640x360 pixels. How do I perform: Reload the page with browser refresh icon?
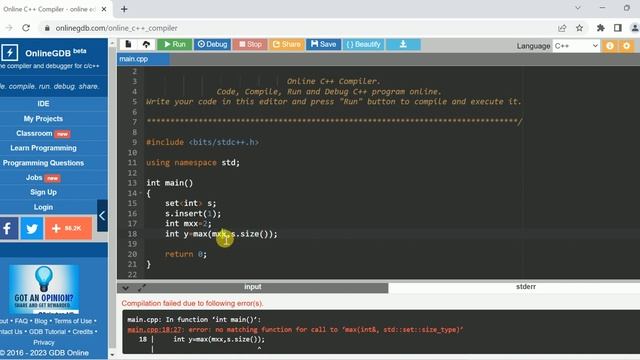(26, 28)
